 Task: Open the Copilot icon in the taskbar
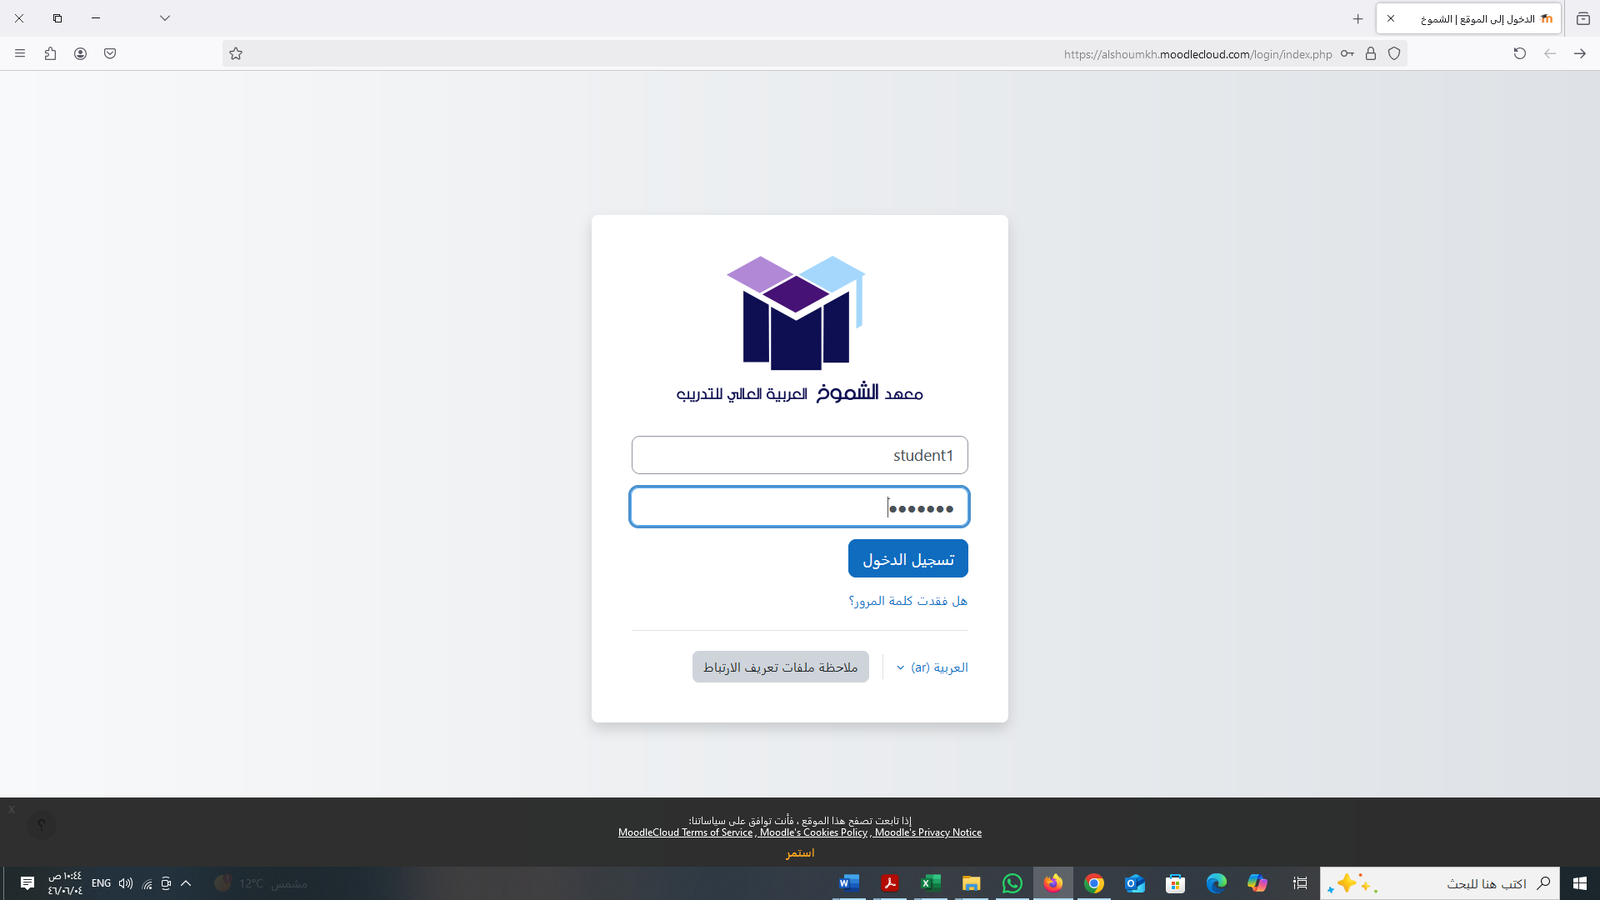(1258, 883)
